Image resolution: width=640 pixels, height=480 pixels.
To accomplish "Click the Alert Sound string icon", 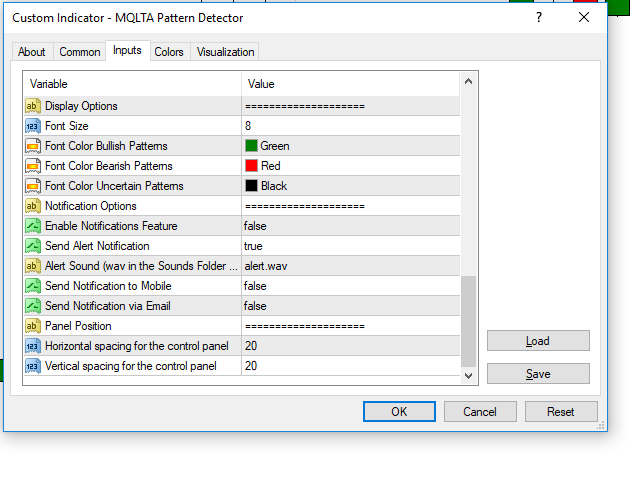I will 33,266.
